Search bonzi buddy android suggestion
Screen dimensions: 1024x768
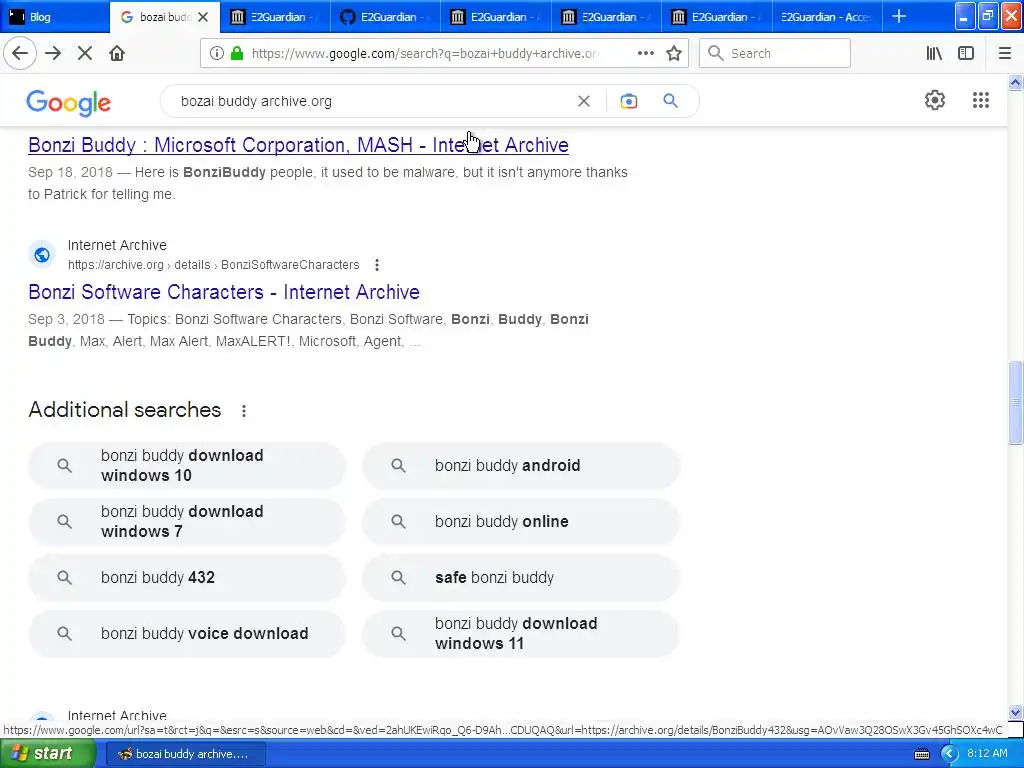point(520,466)
